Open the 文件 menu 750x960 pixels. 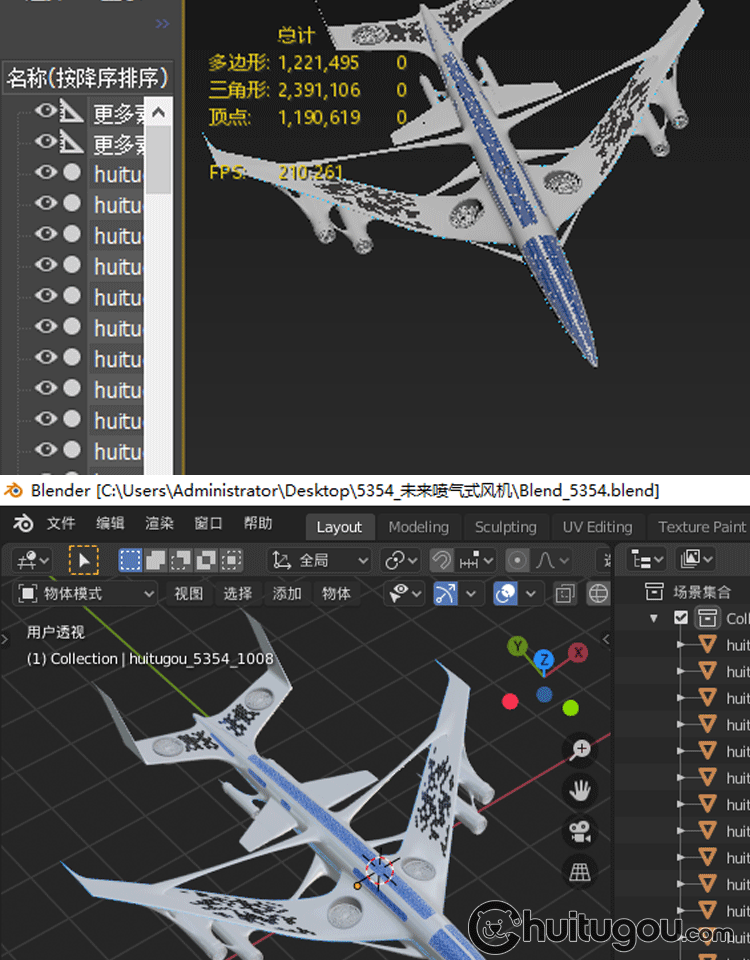(61, 524)
